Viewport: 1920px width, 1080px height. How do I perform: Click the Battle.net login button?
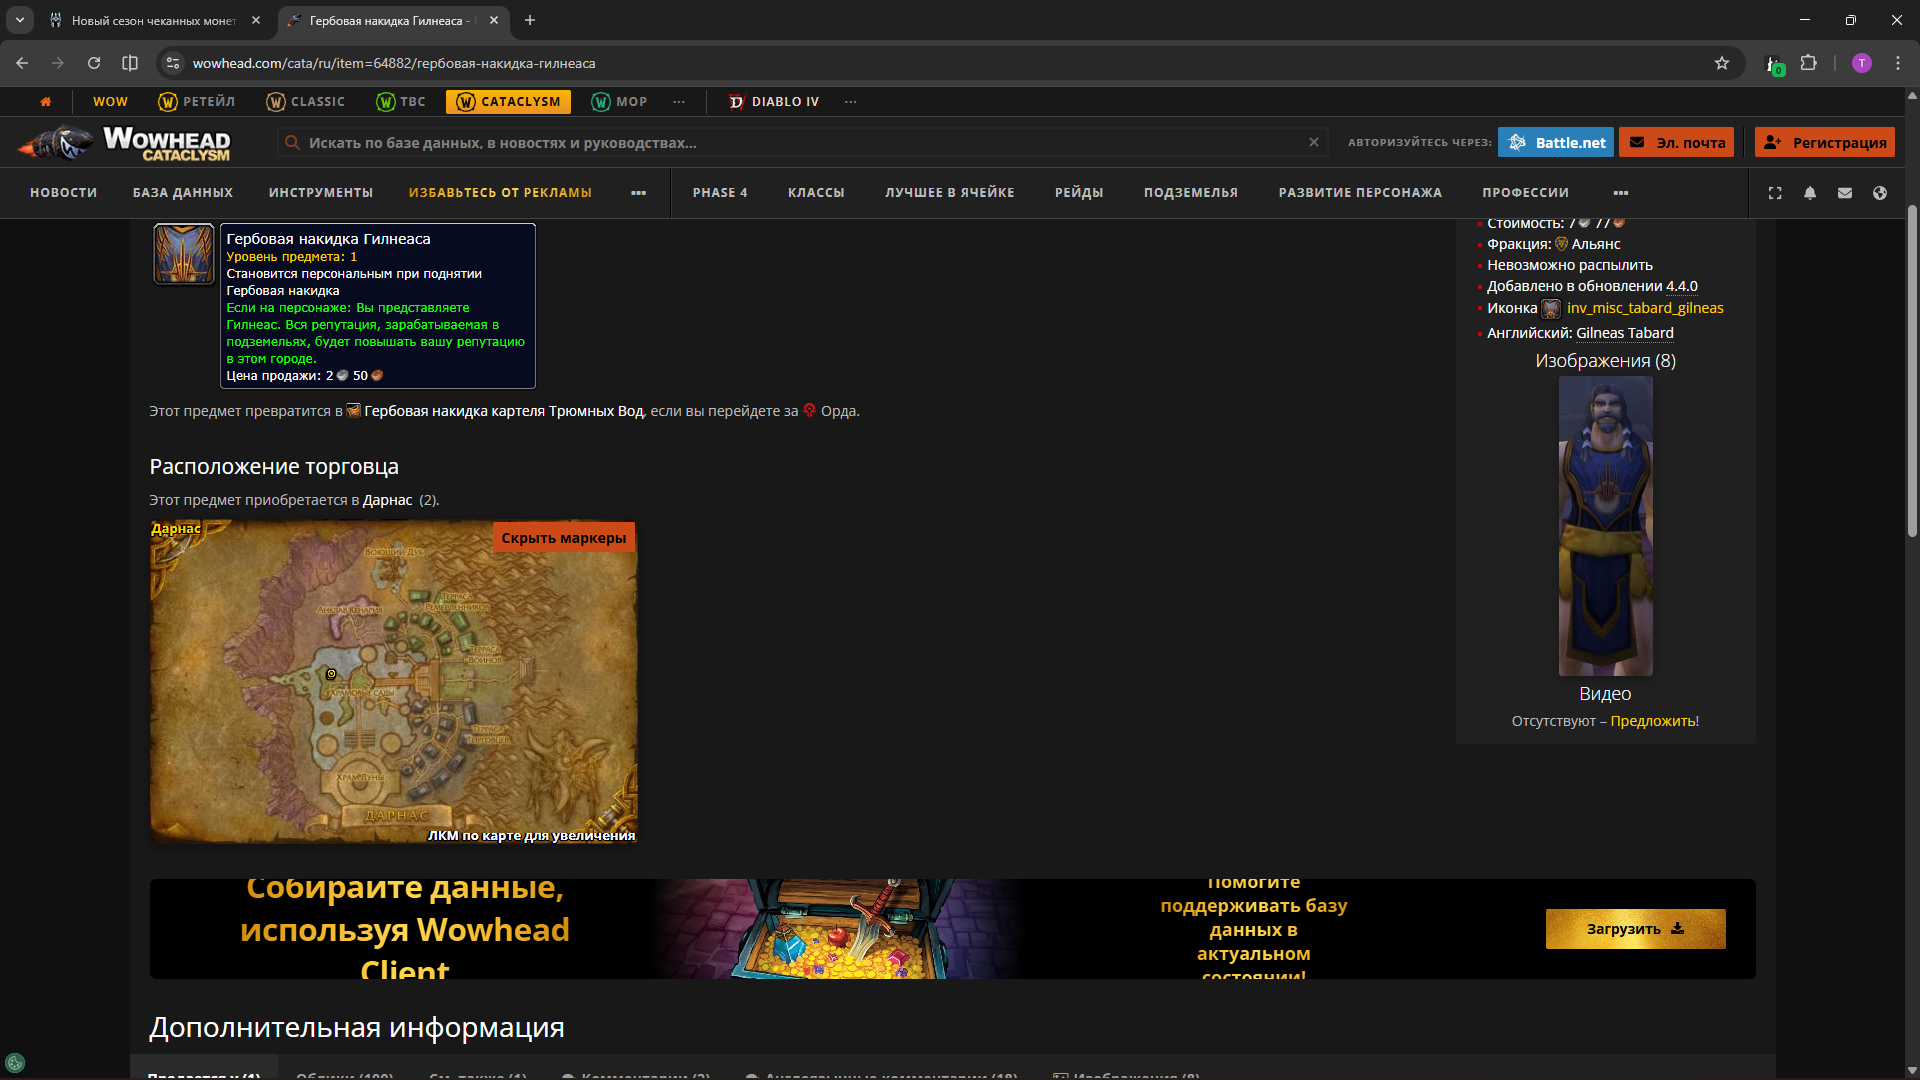click(x=1555, y=143)
